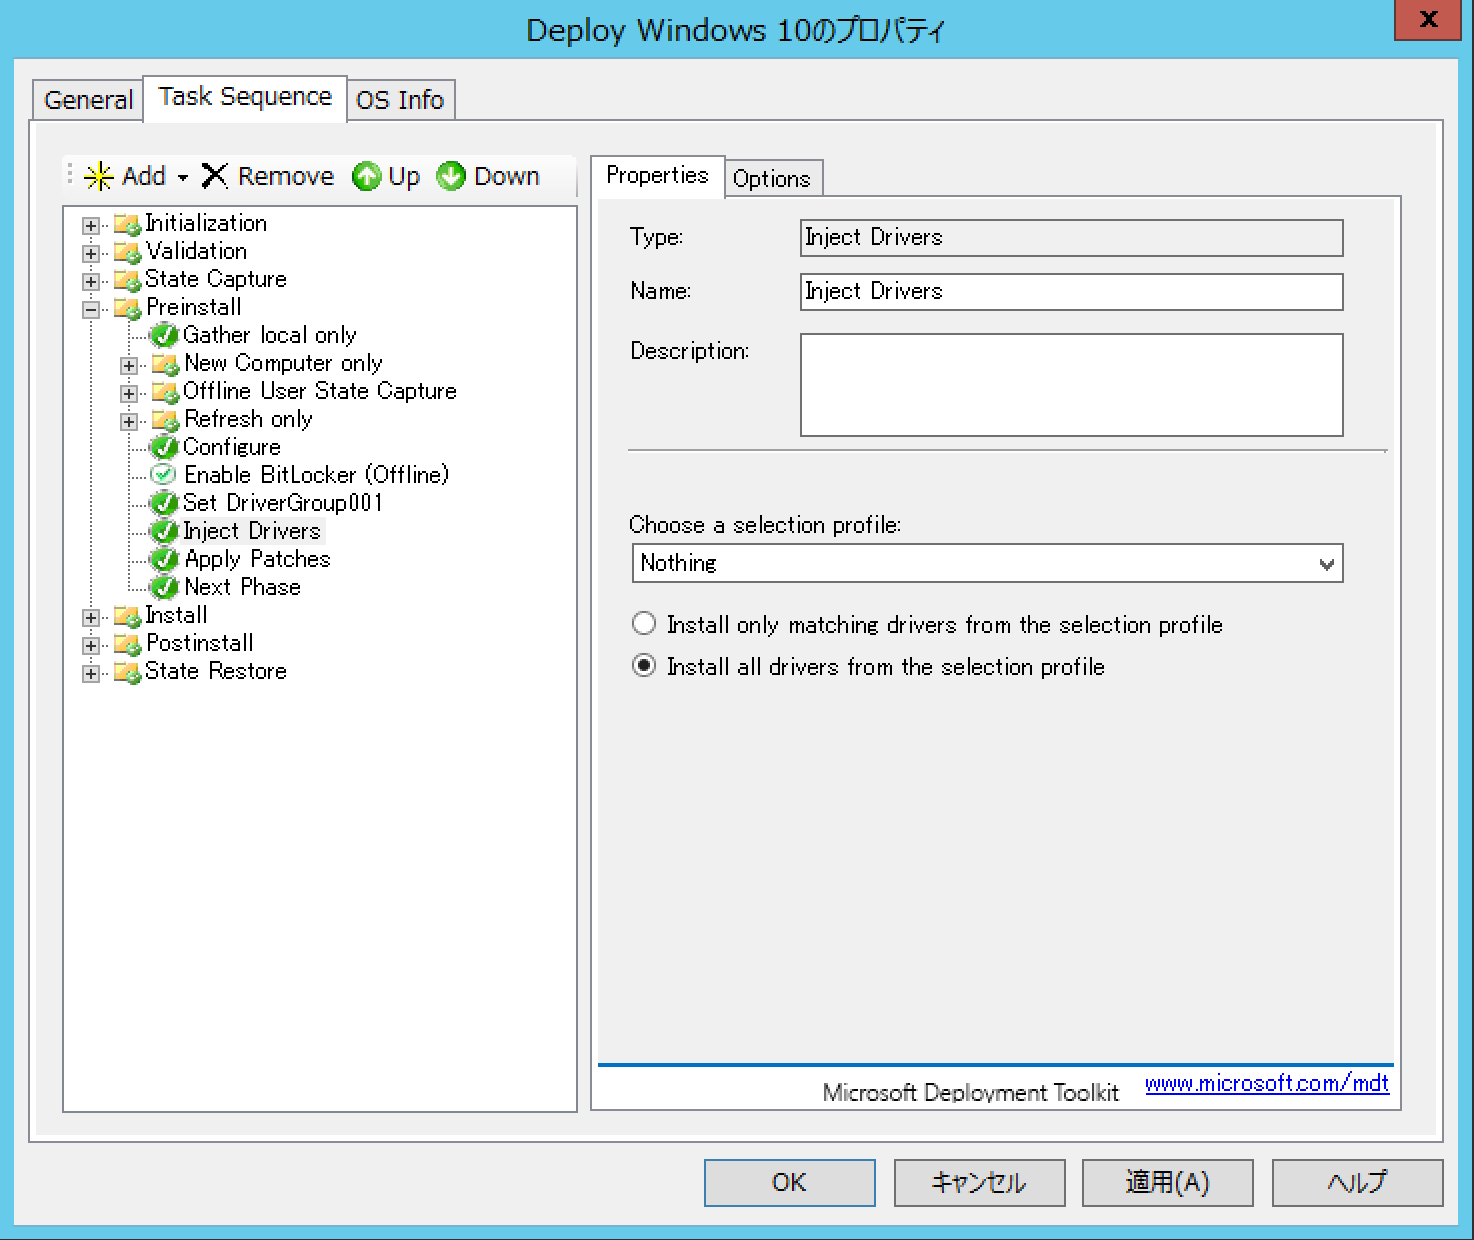The width and height of the screenshot is (1474, 1240).
Task: Collapse the Preinstall group
Action: [x=91, y=309]
